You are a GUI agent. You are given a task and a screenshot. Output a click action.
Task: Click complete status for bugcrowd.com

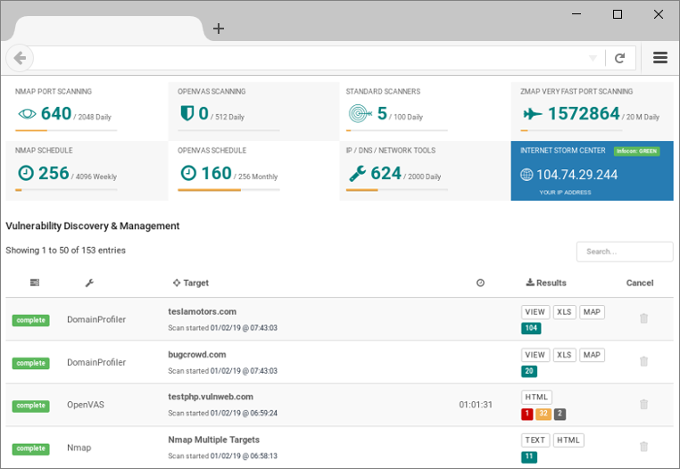31,363
